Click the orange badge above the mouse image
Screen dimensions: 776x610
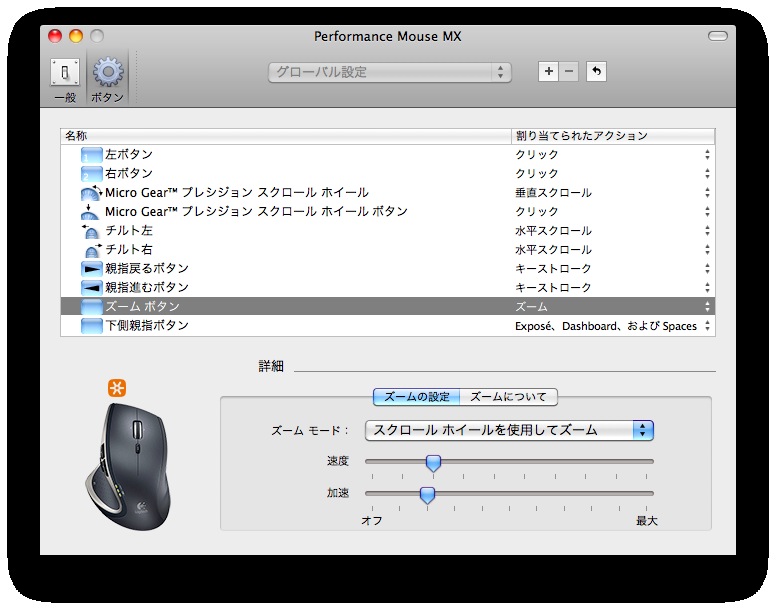pyautogui.click(x=119, y=388)
